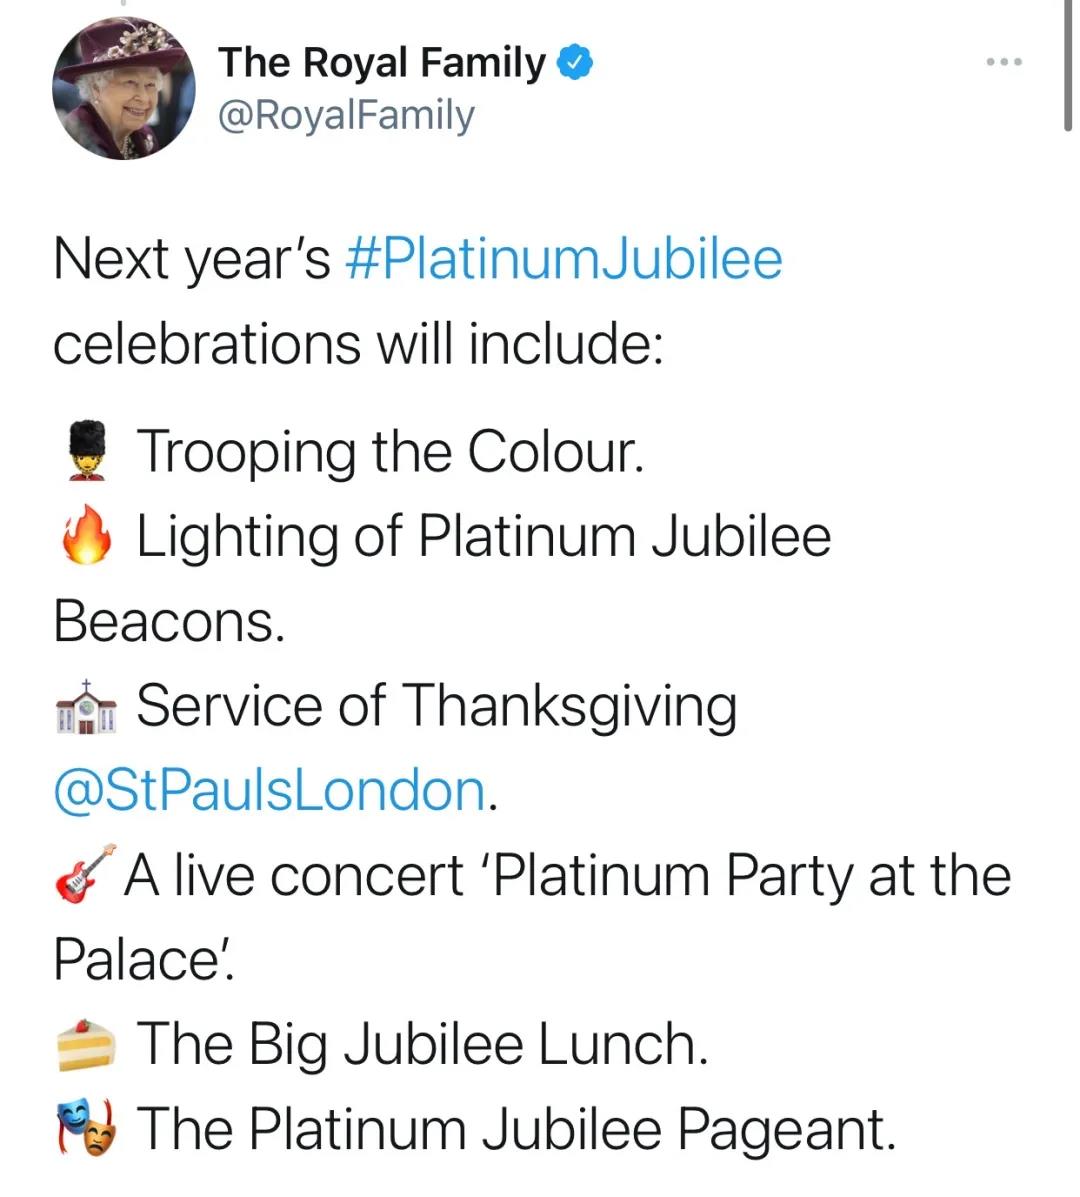Click the Lighting of Platinum Jubilee text
This screenshot has width=1080, height=1197.
tap(483, 537)
